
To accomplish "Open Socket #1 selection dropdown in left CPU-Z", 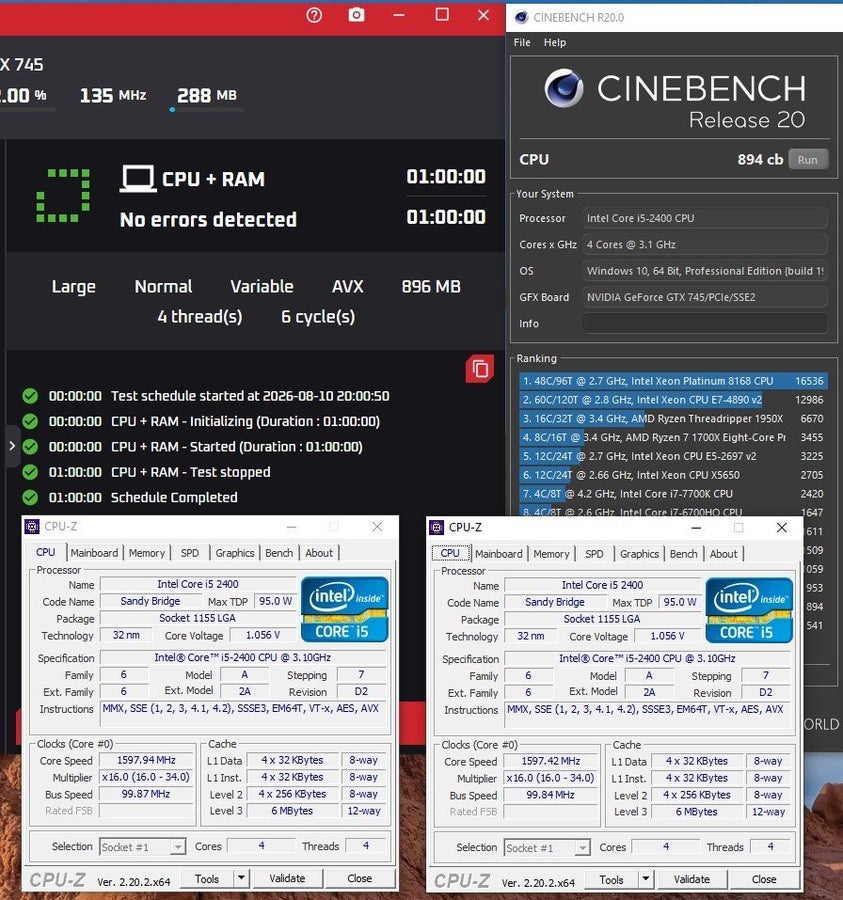I will 142,847.
